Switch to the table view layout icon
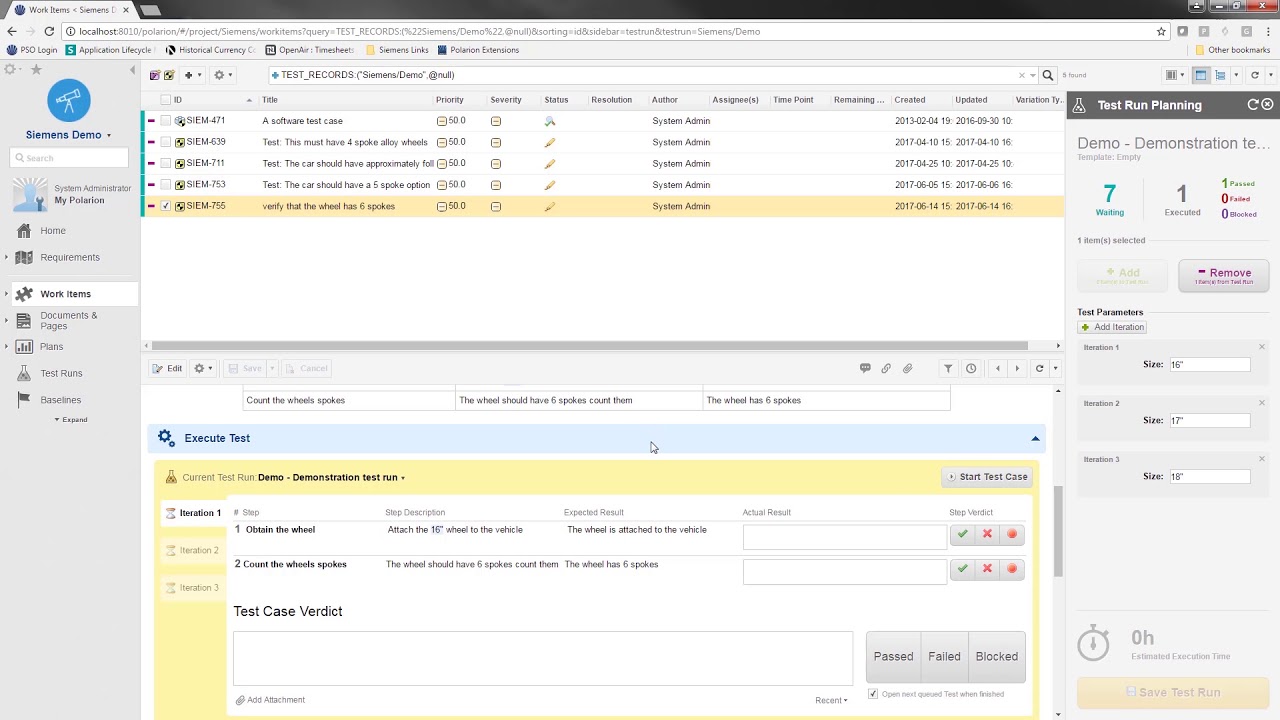The width and height of the screenshot is (1280, 720). [x=1201, y=75]
